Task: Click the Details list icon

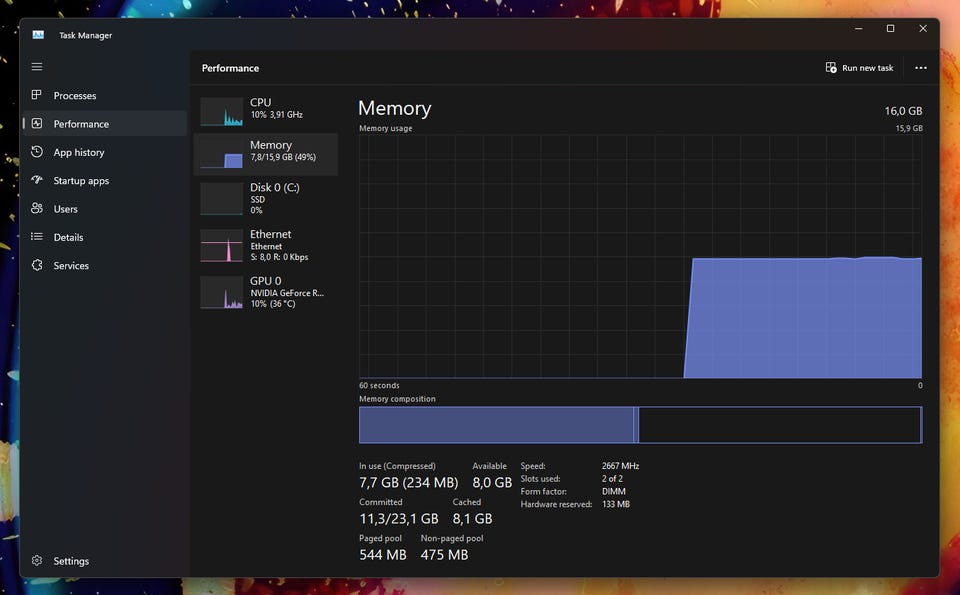Action: click(37, 237)
